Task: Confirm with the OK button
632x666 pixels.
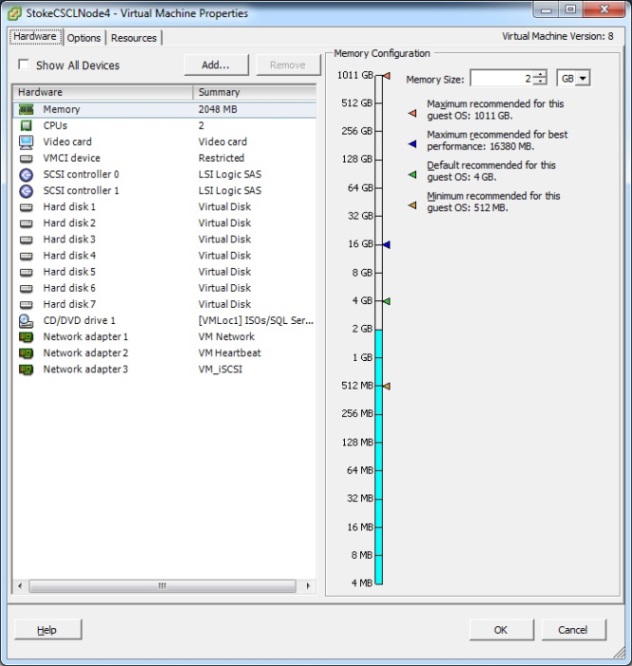Action: (x=501, y=629)
